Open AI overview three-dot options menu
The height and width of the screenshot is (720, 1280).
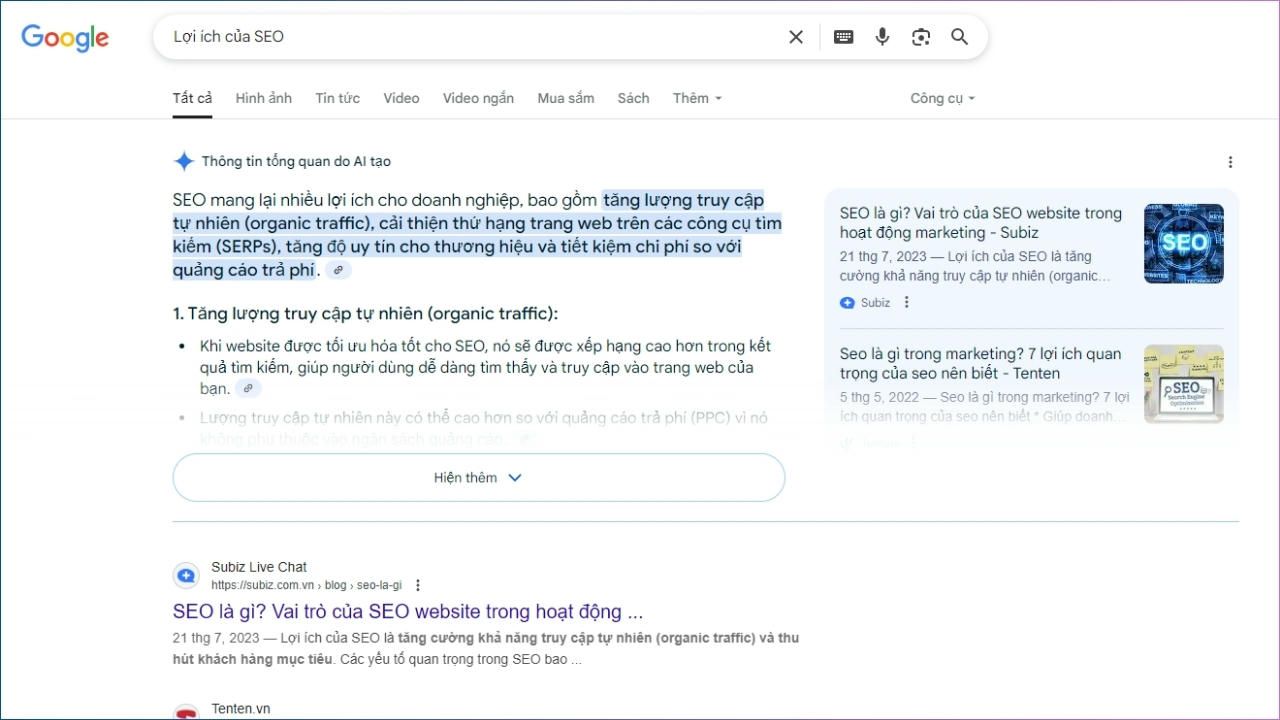pos(1230,162)
